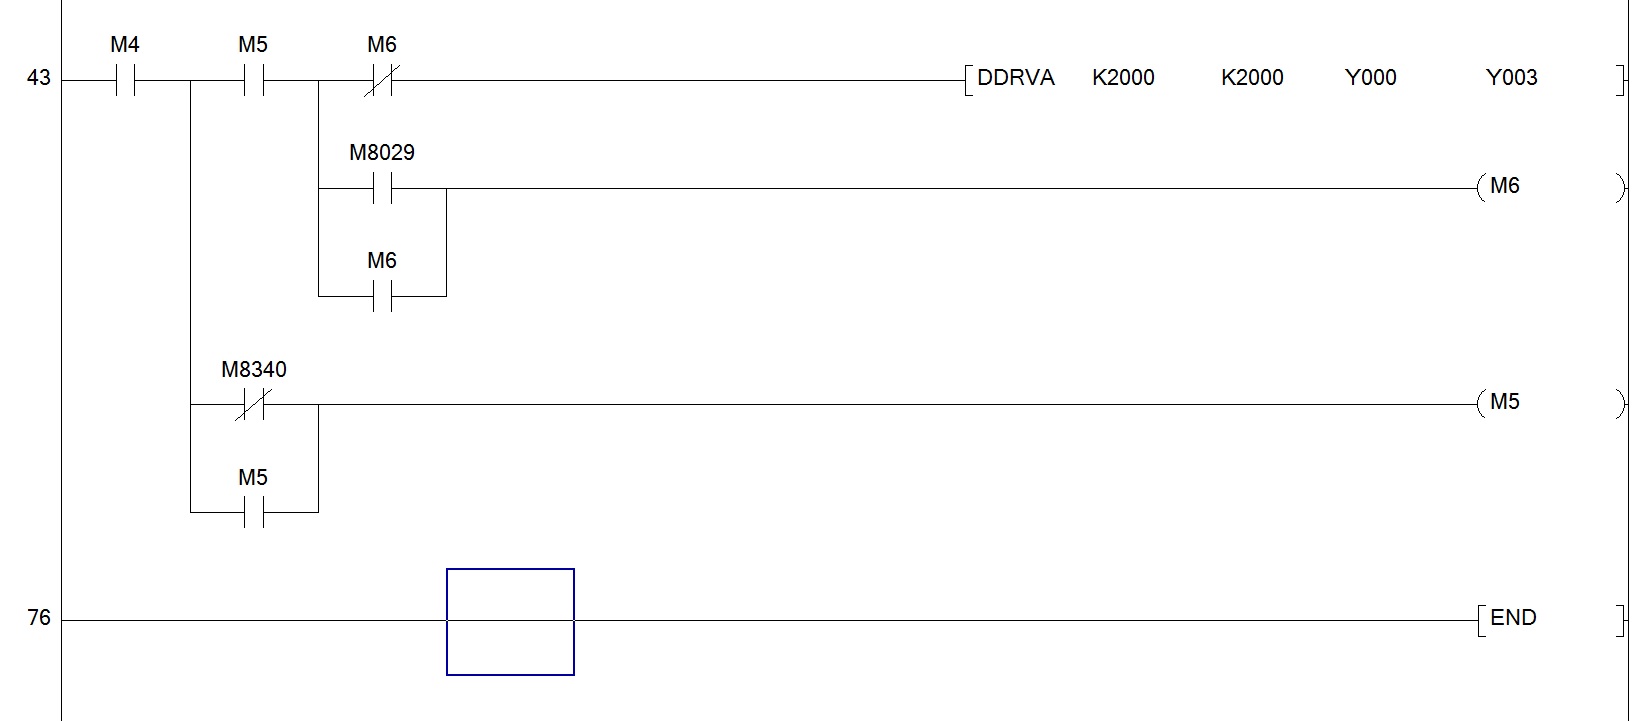
Task: Select the first K2000 operand of DDRVA
Action: pyautogui.click(x=1123, y=78)
